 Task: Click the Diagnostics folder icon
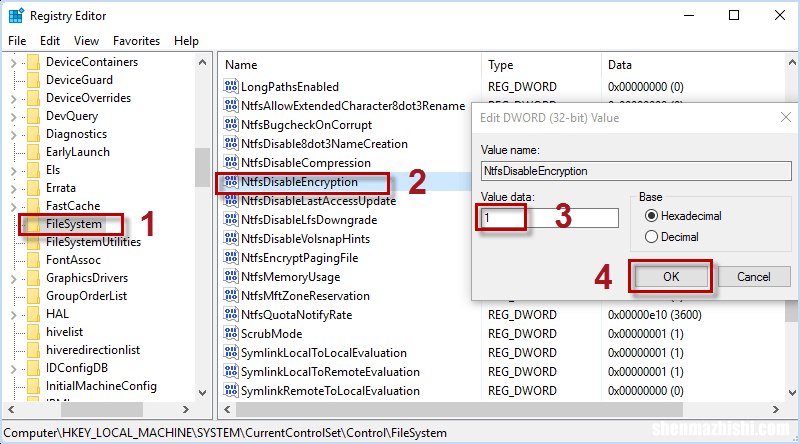pyautogui.click(x=33, y=134)
